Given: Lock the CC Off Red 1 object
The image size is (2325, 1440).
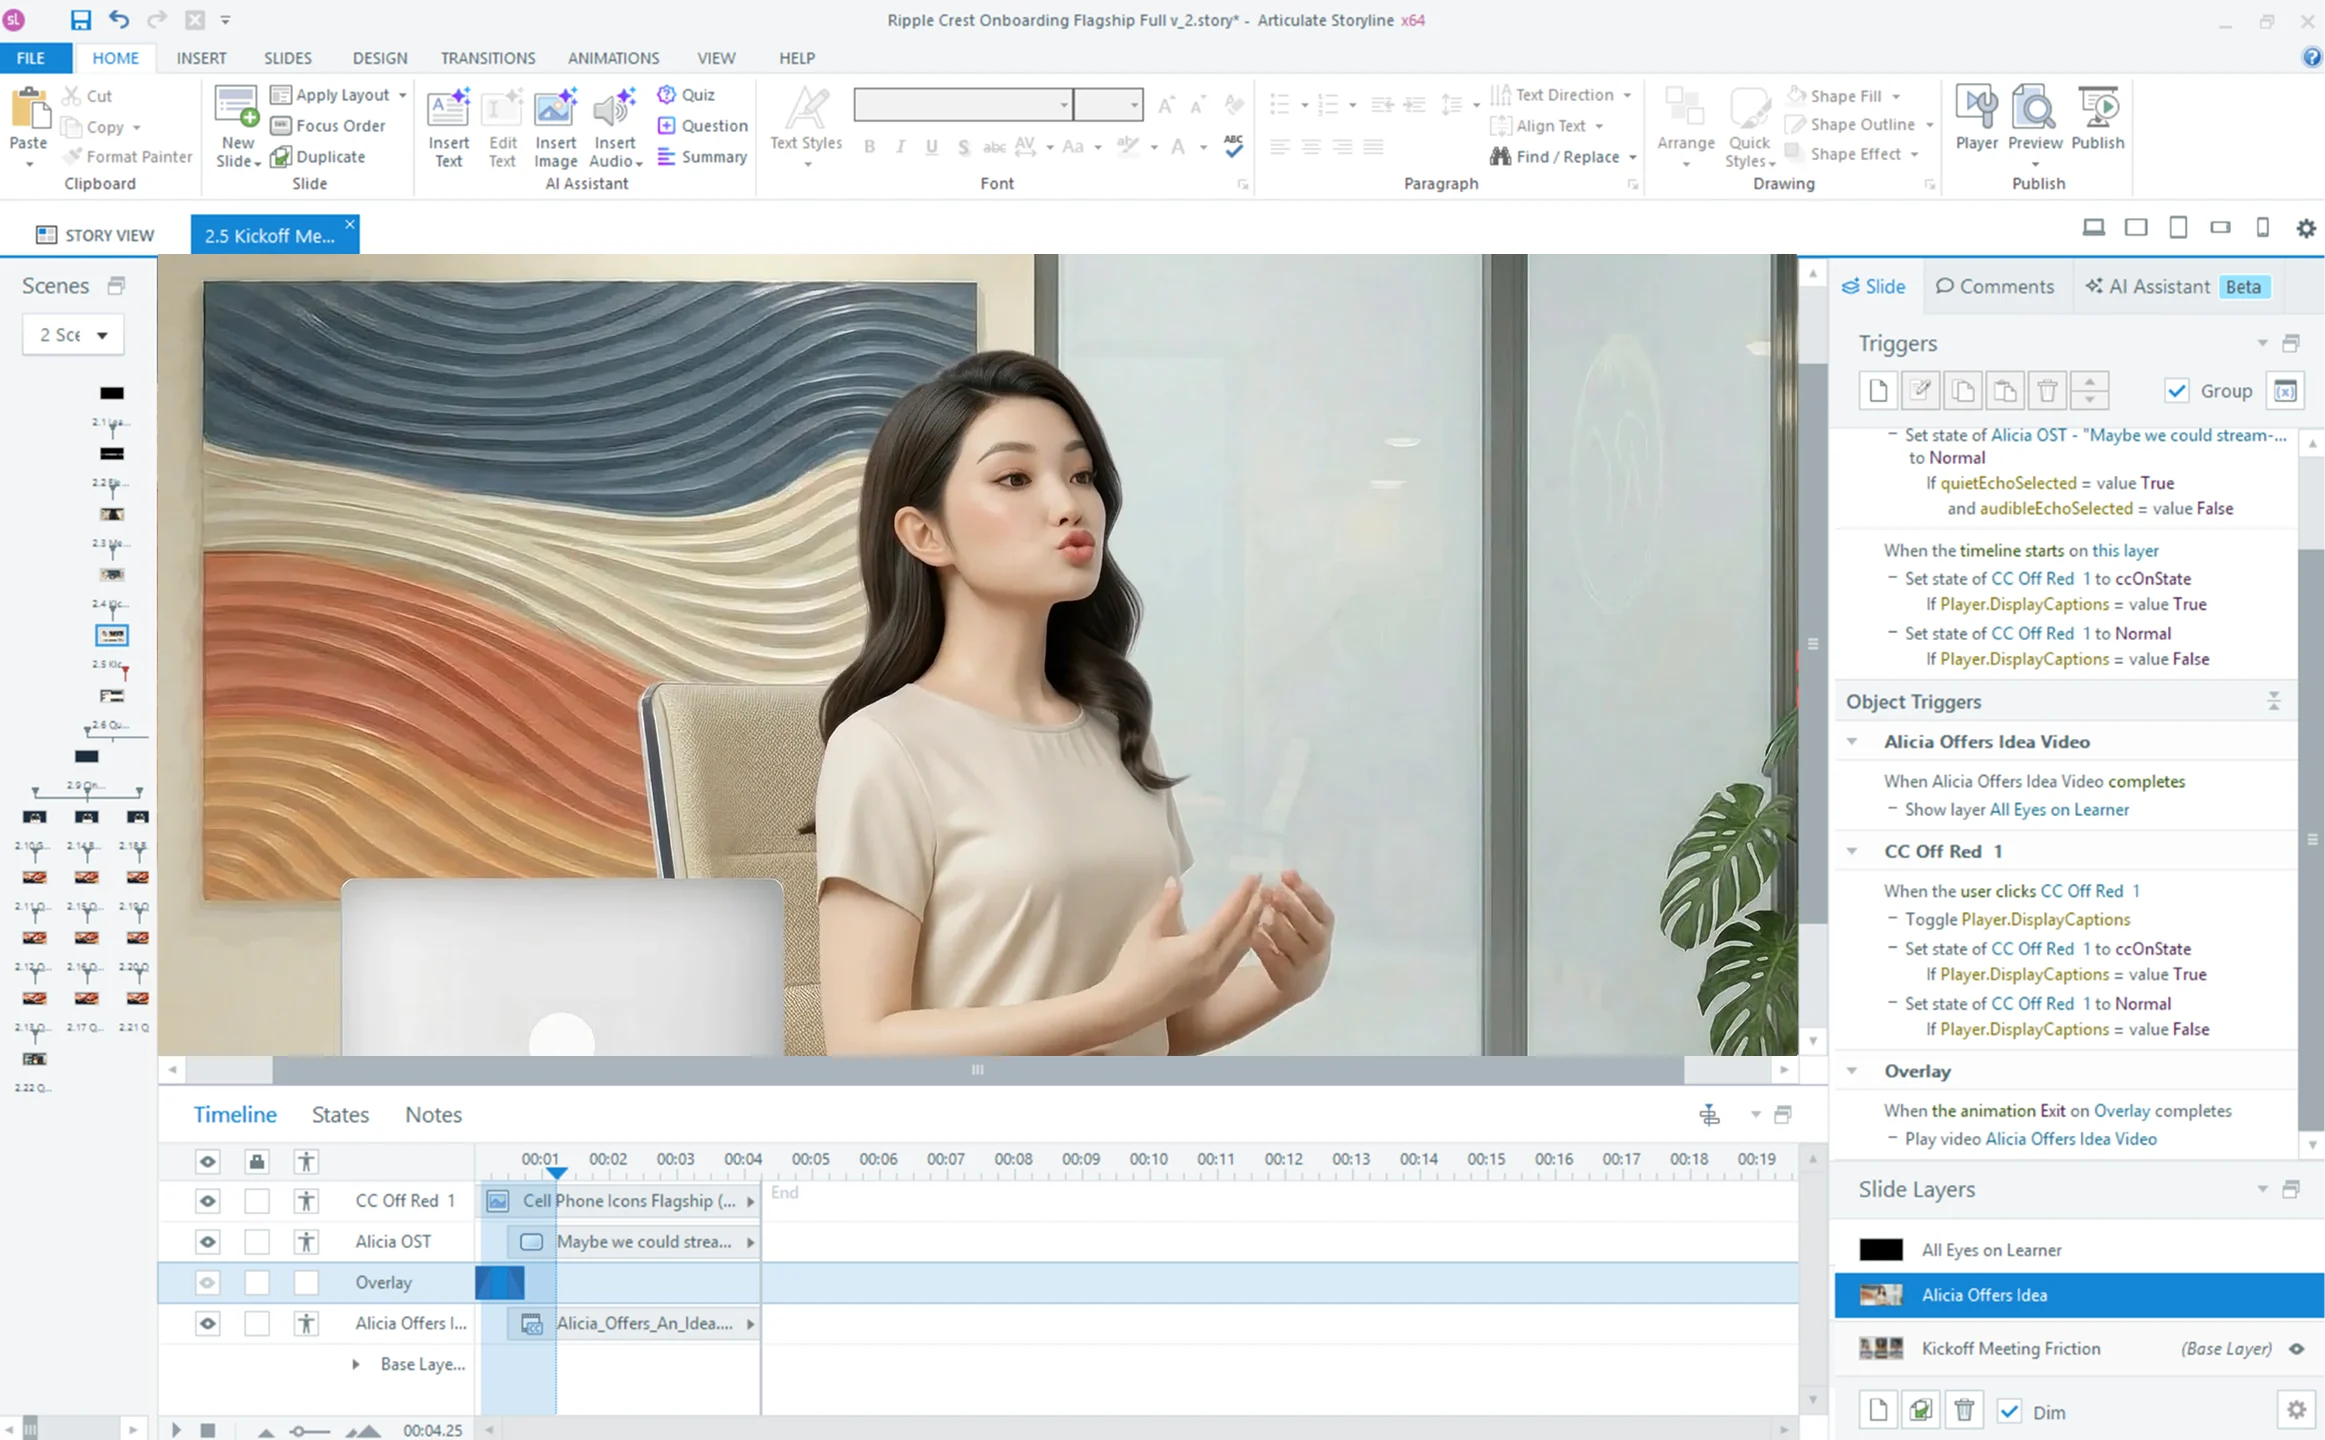Looking at the screenshot, I should (x=257, y=1200).
